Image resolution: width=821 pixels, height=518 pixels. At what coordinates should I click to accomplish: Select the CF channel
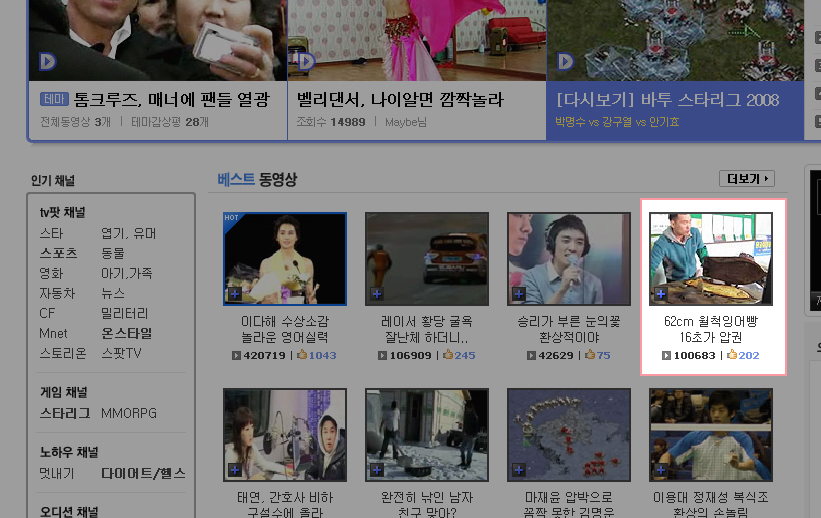click(47, 313)
